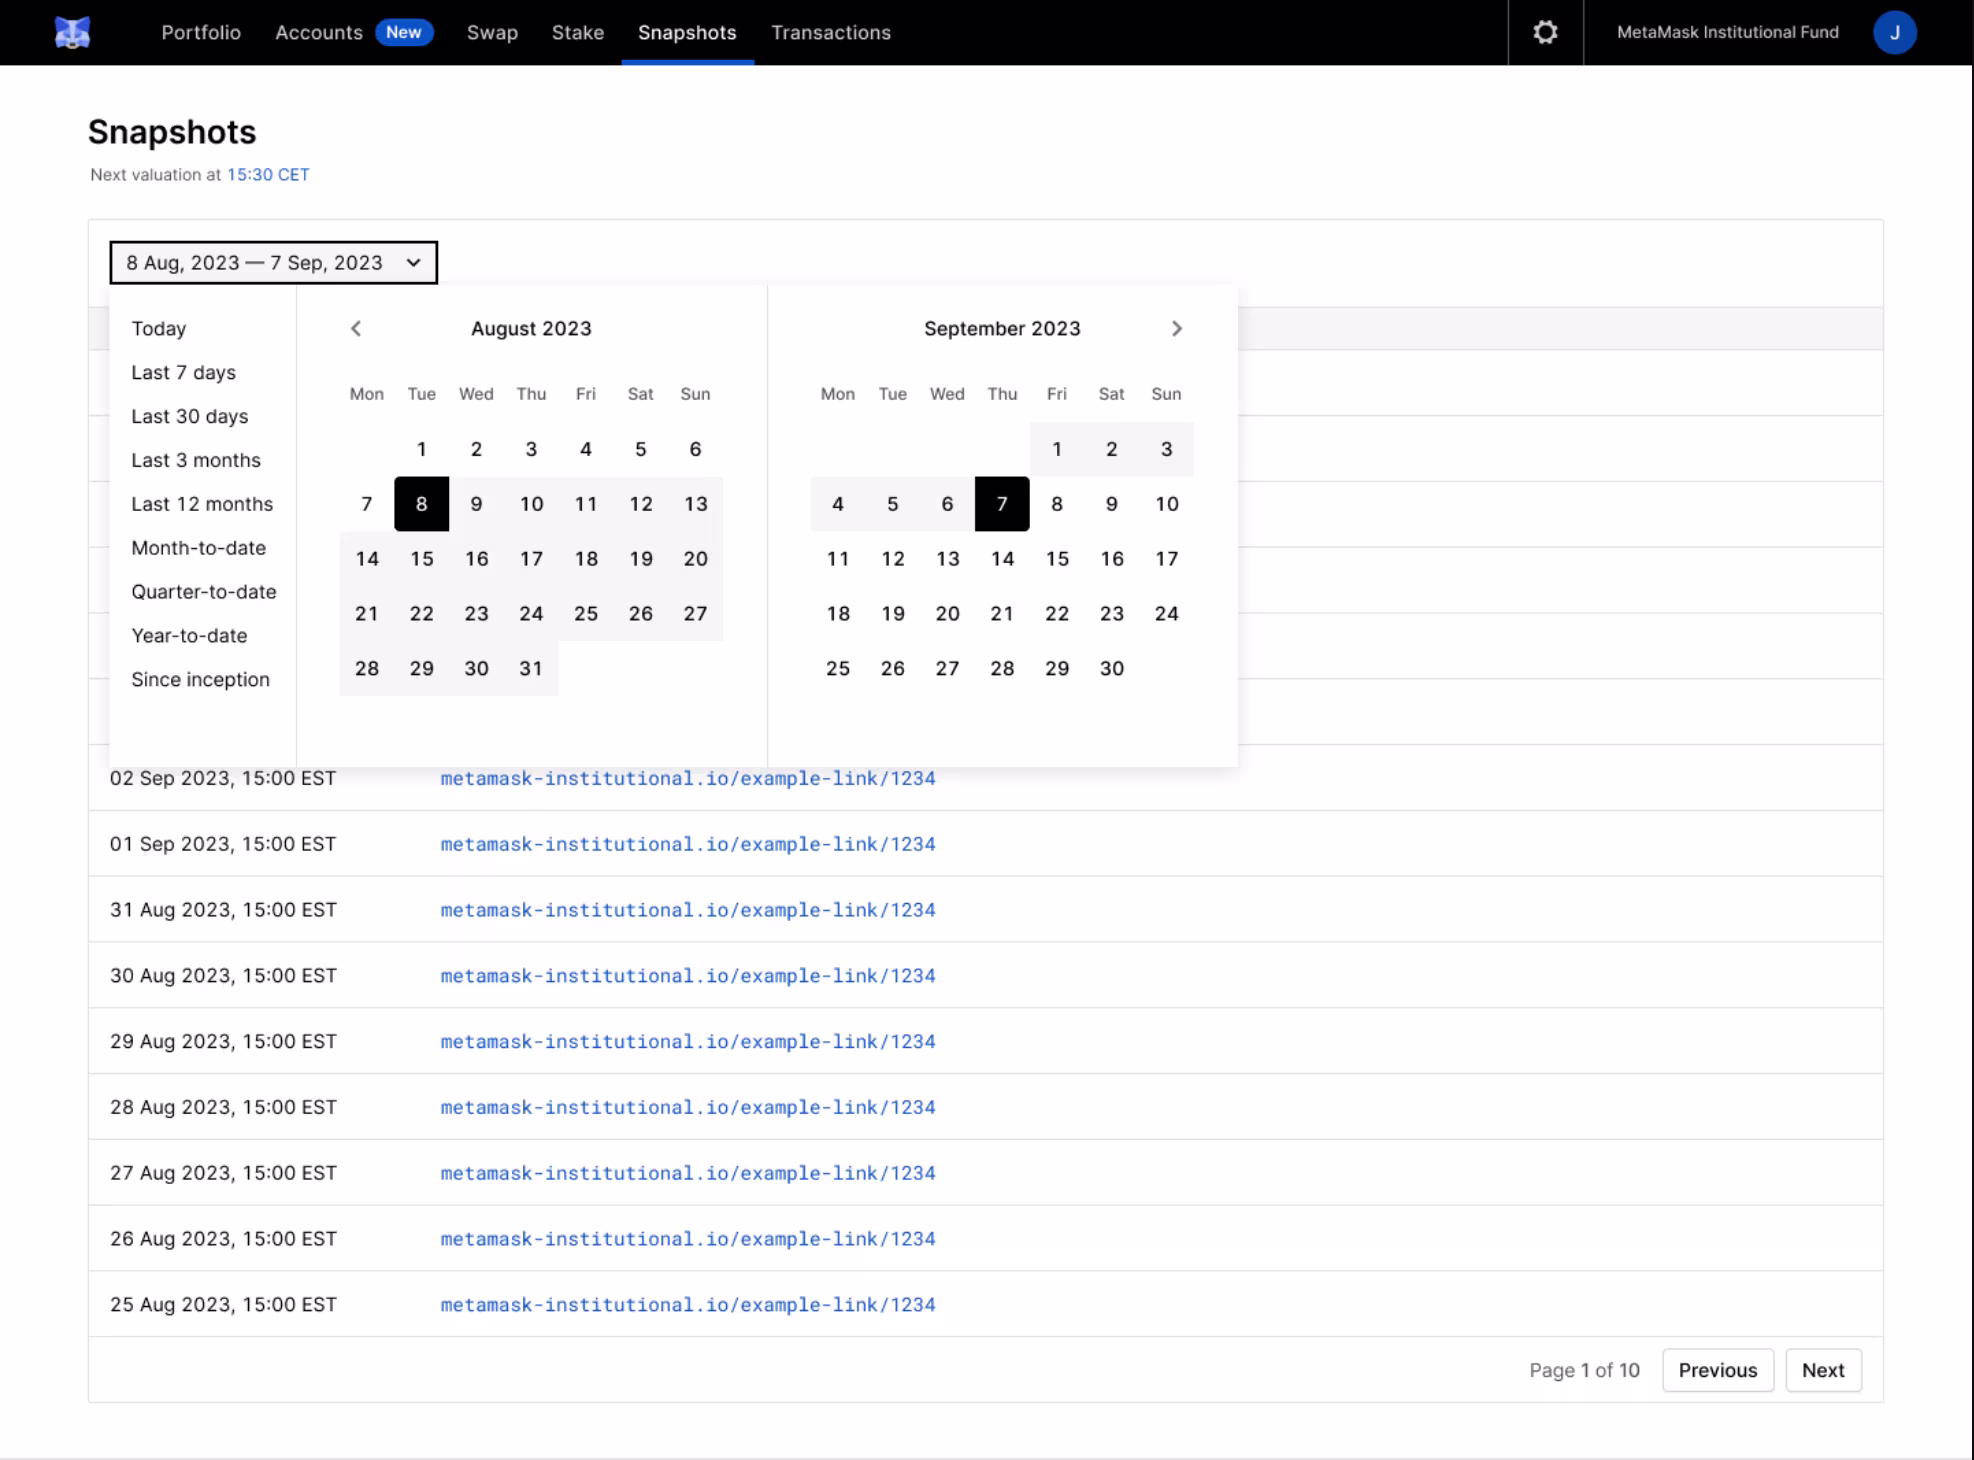Click the Next page button

pyautogui.click(x=1822, y=1370)
